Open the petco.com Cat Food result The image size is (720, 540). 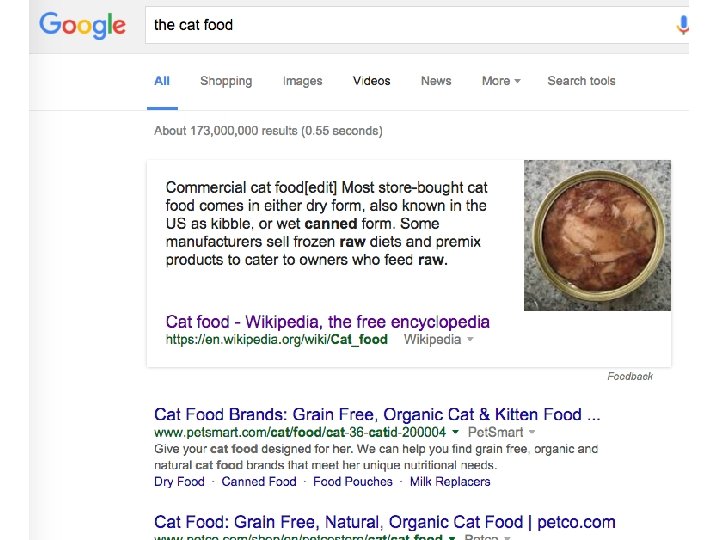(x=385, y=522)
